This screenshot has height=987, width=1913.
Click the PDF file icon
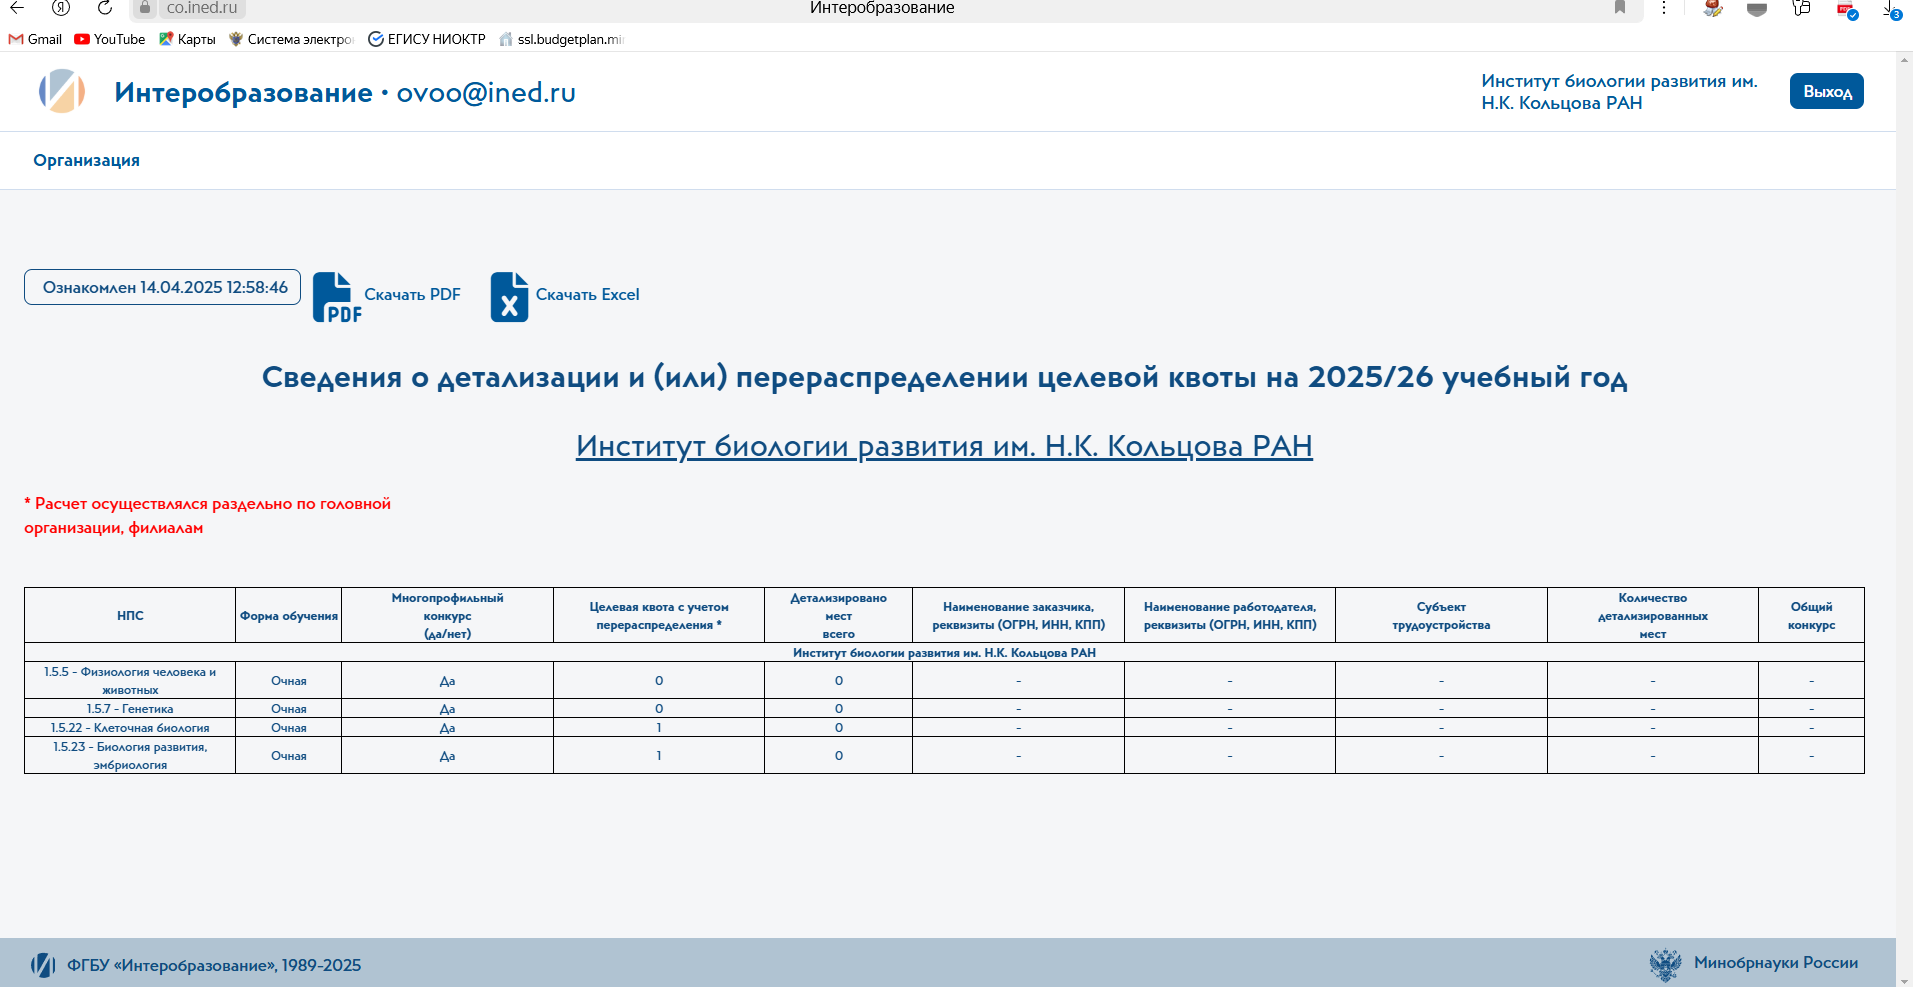click(337, 297)
